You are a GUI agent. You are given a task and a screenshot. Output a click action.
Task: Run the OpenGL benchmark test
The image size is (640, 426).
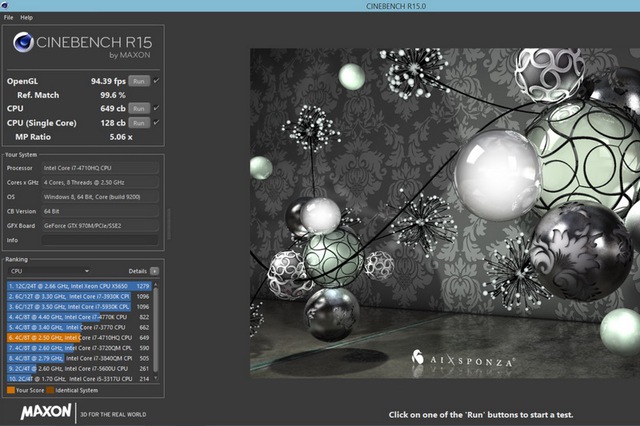[x=139, y=81]
